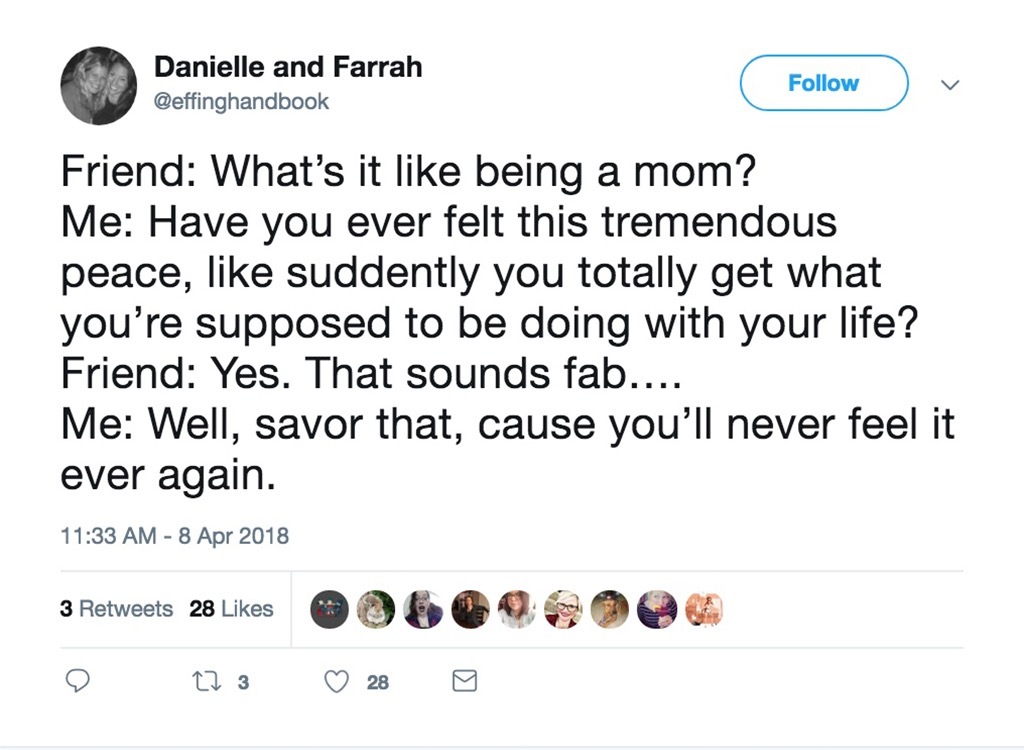Click the avatar of the surprised-face liker

423,609
